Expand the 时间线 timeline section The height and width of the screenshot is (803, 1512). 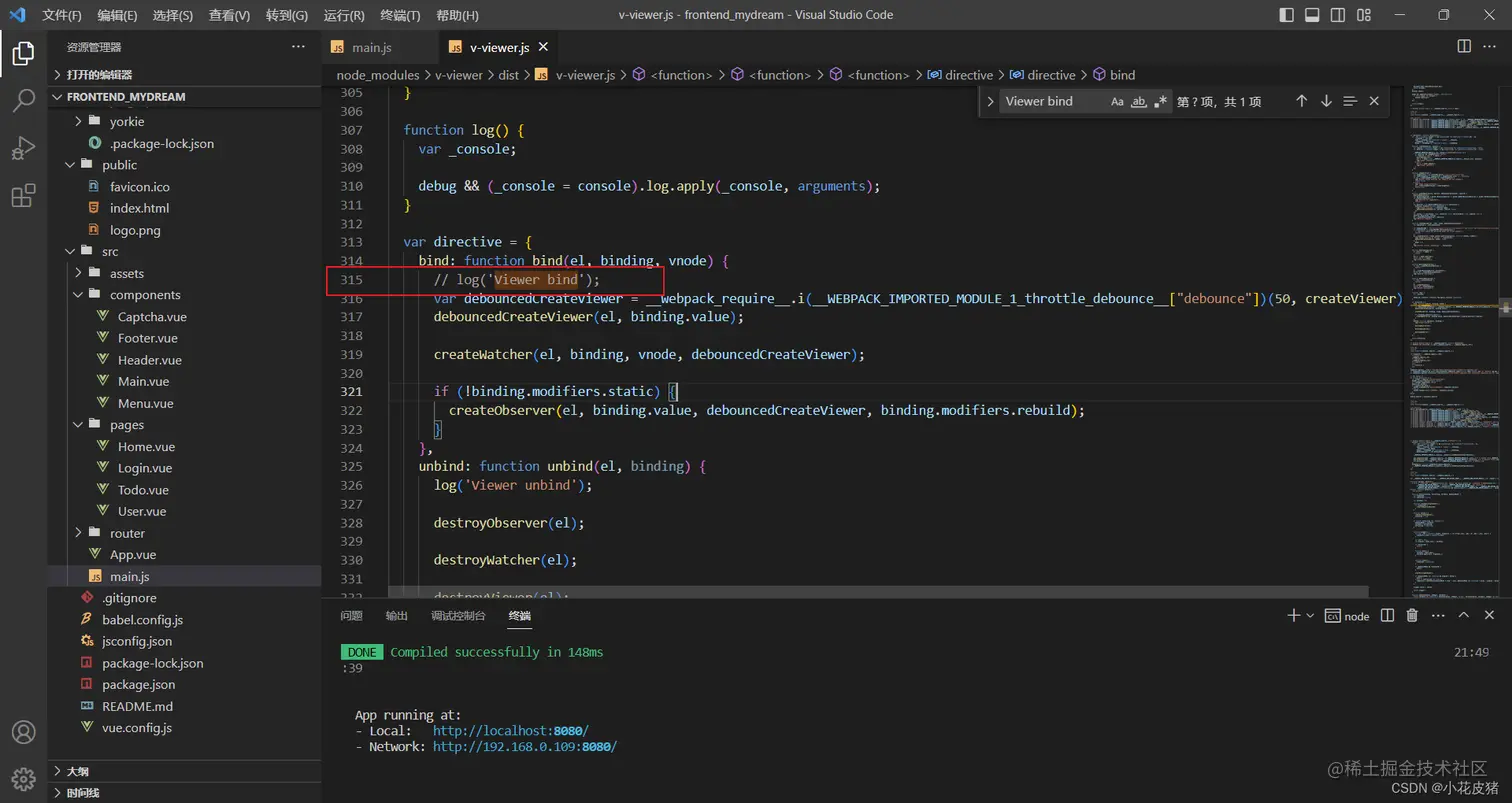click(185, 793)
